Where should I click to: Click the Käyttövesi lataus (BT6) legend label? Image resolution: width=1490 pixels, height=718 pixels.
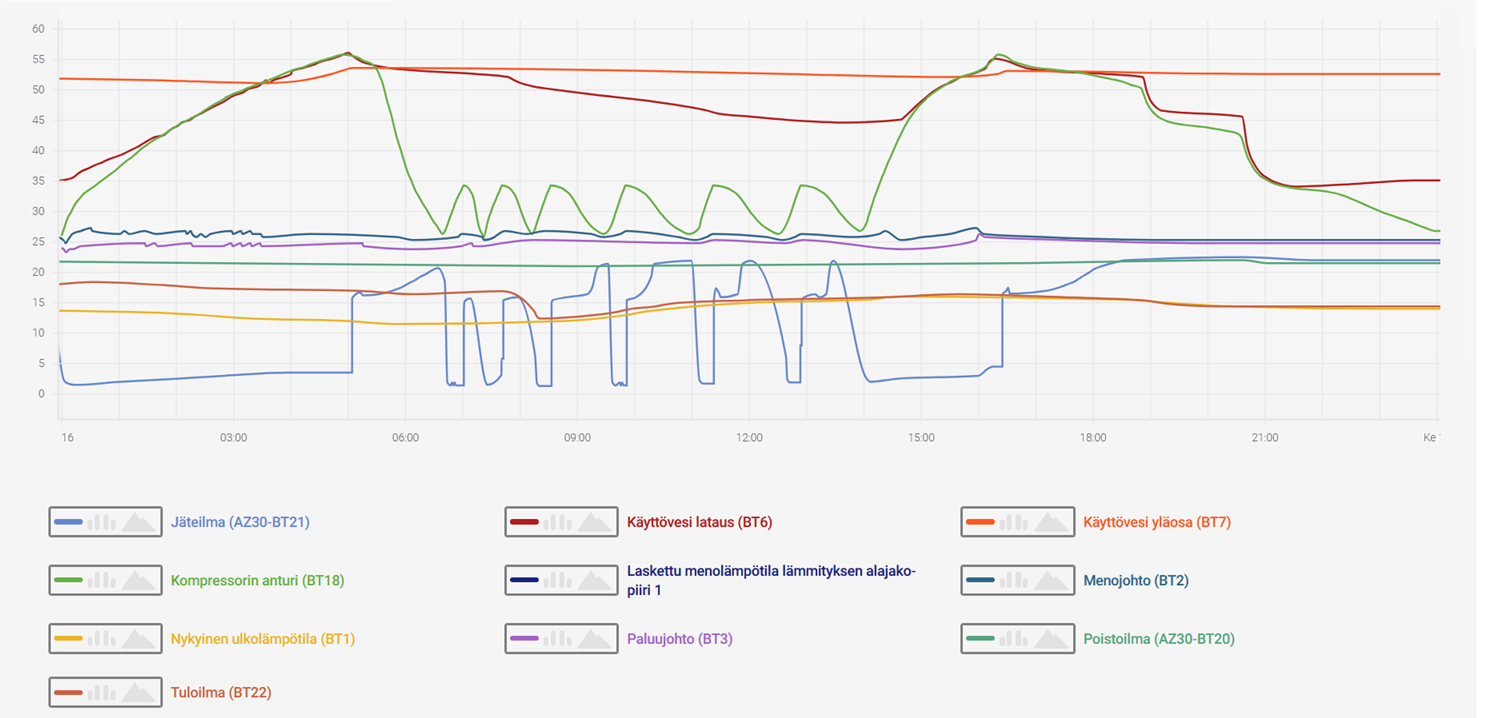pyautogui.click(x=699, y=522)
